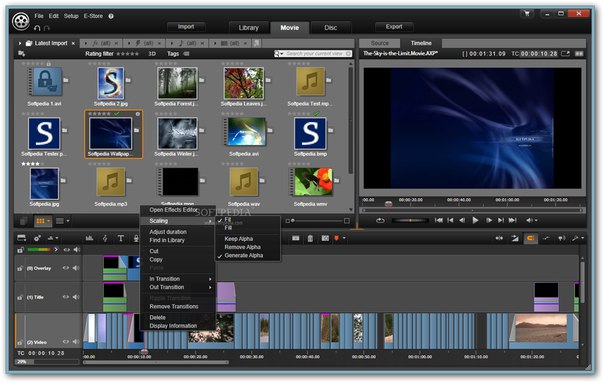Toggle audio scrubbing speaker icon in timeline toolbar

click(x=562, y=239)
